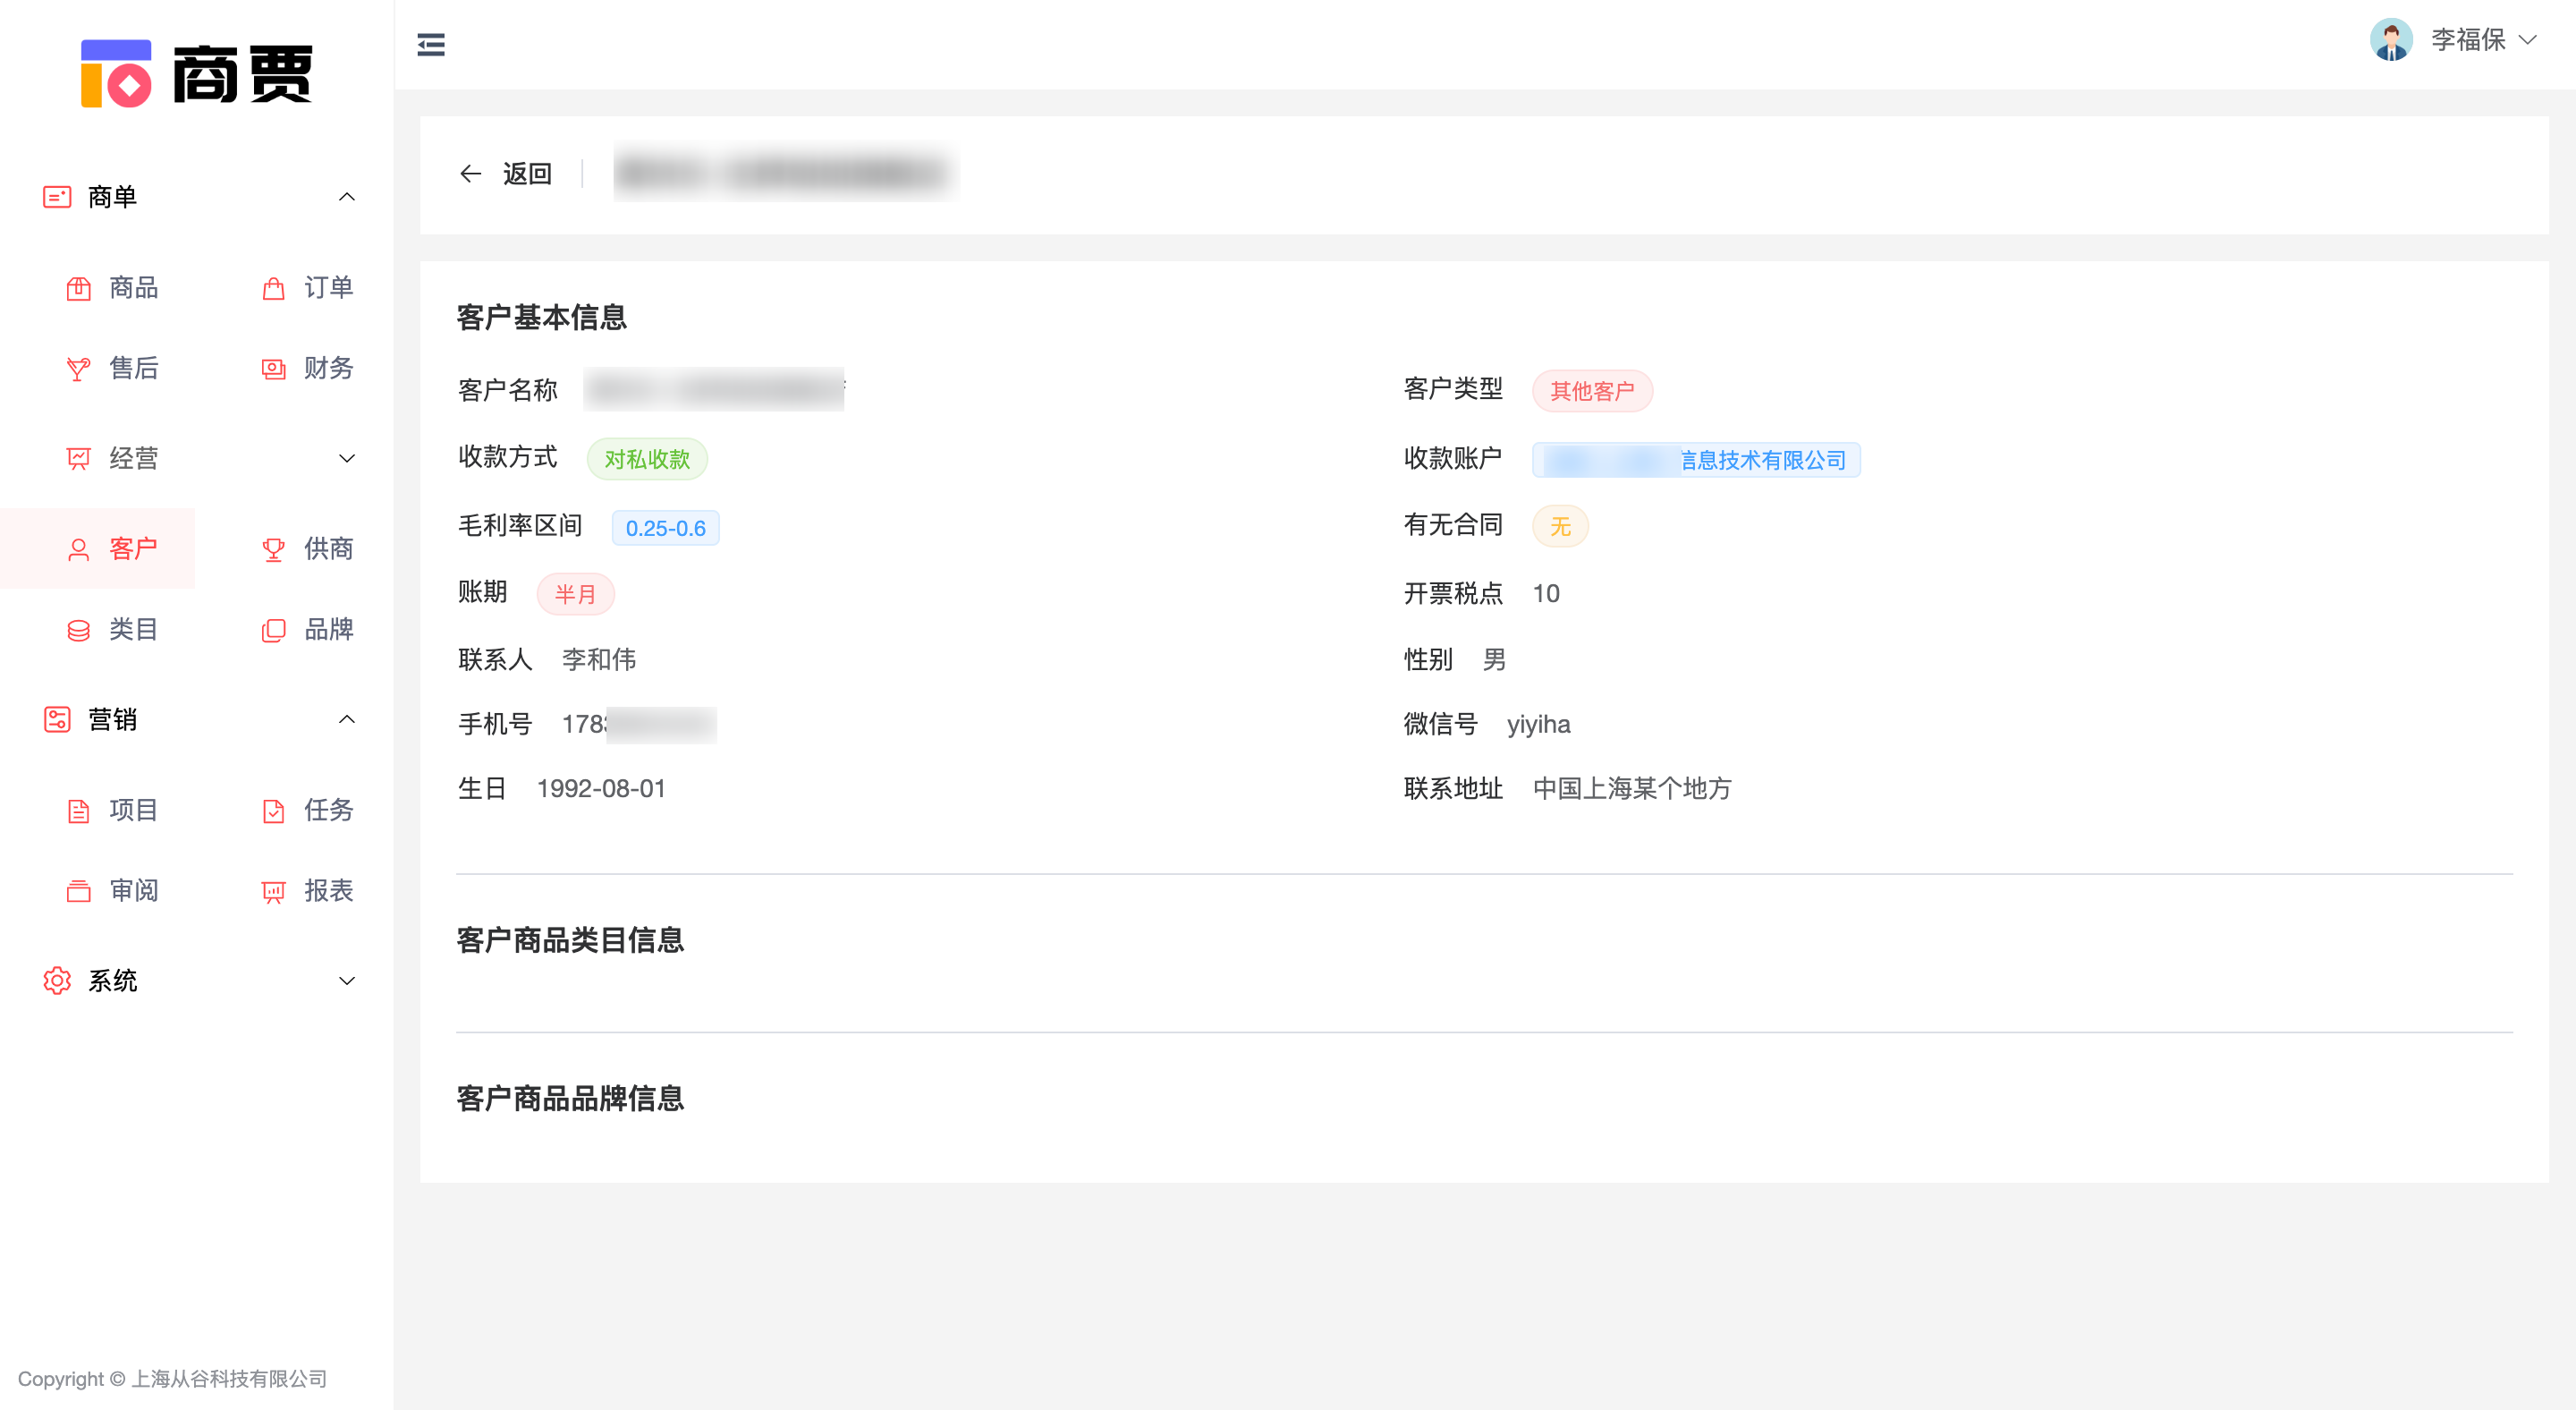This screenshot has width=2576, height=1410.
Task: Expand the 系统 system menu
Action: point(346,980)
